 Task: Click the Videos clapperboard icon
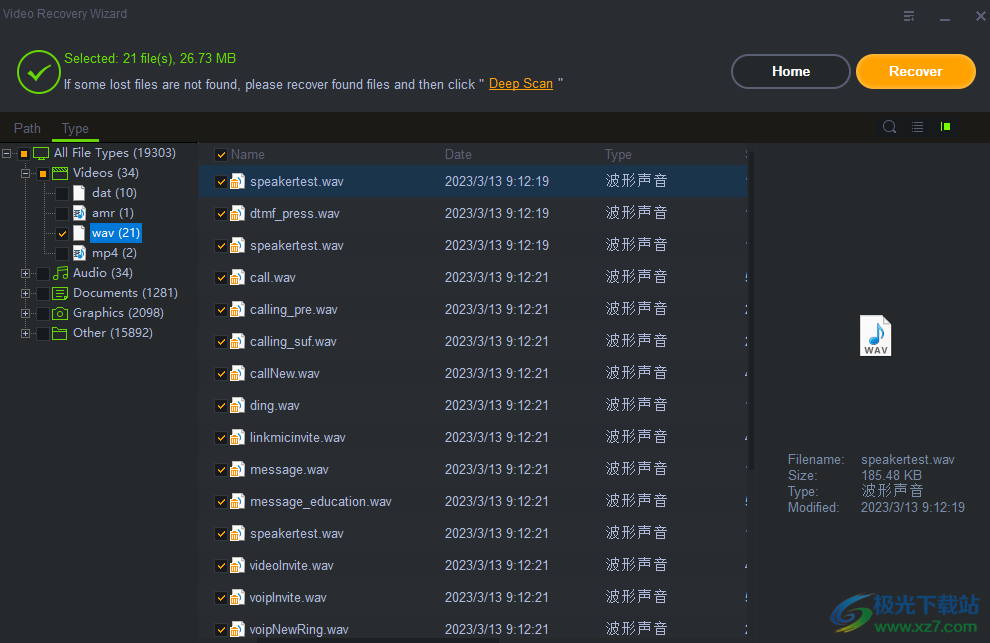point(60,173)
